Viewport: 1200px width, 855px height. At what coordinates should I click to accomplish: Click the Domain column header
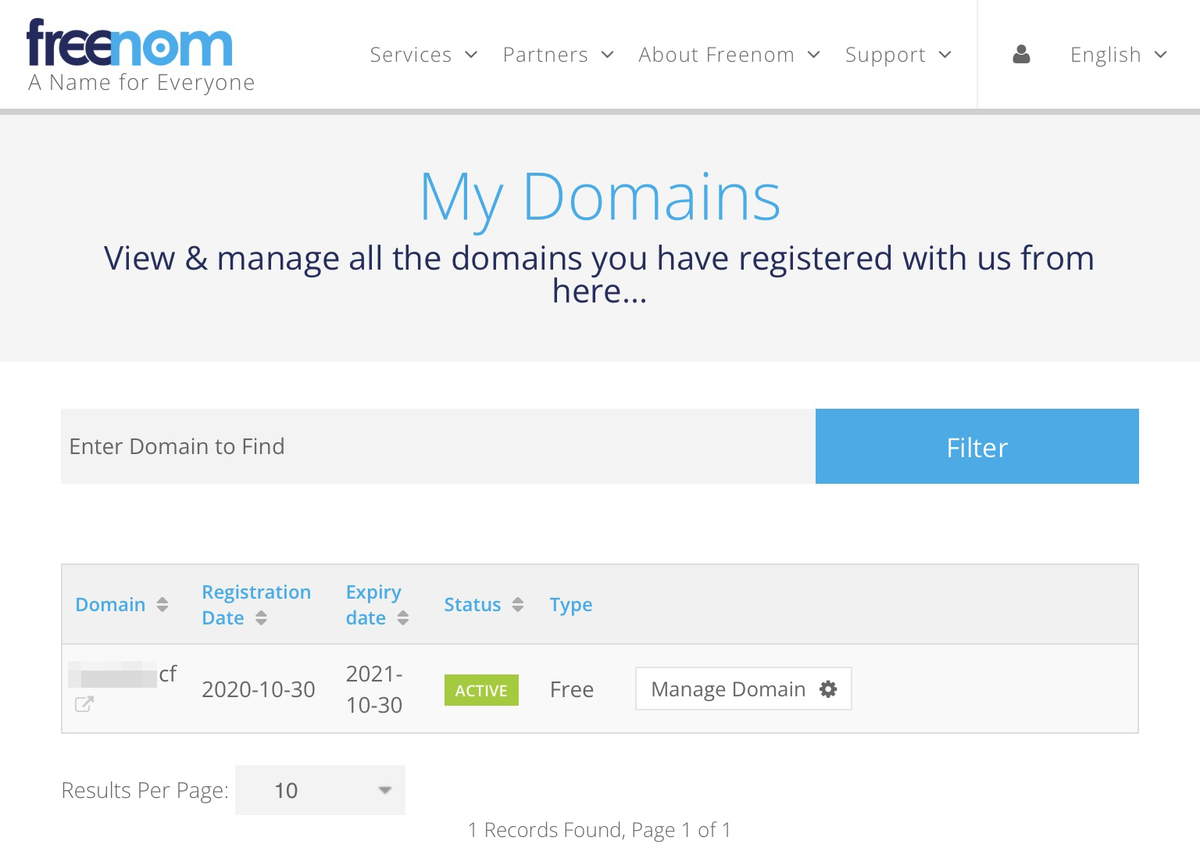click(110, 605)
